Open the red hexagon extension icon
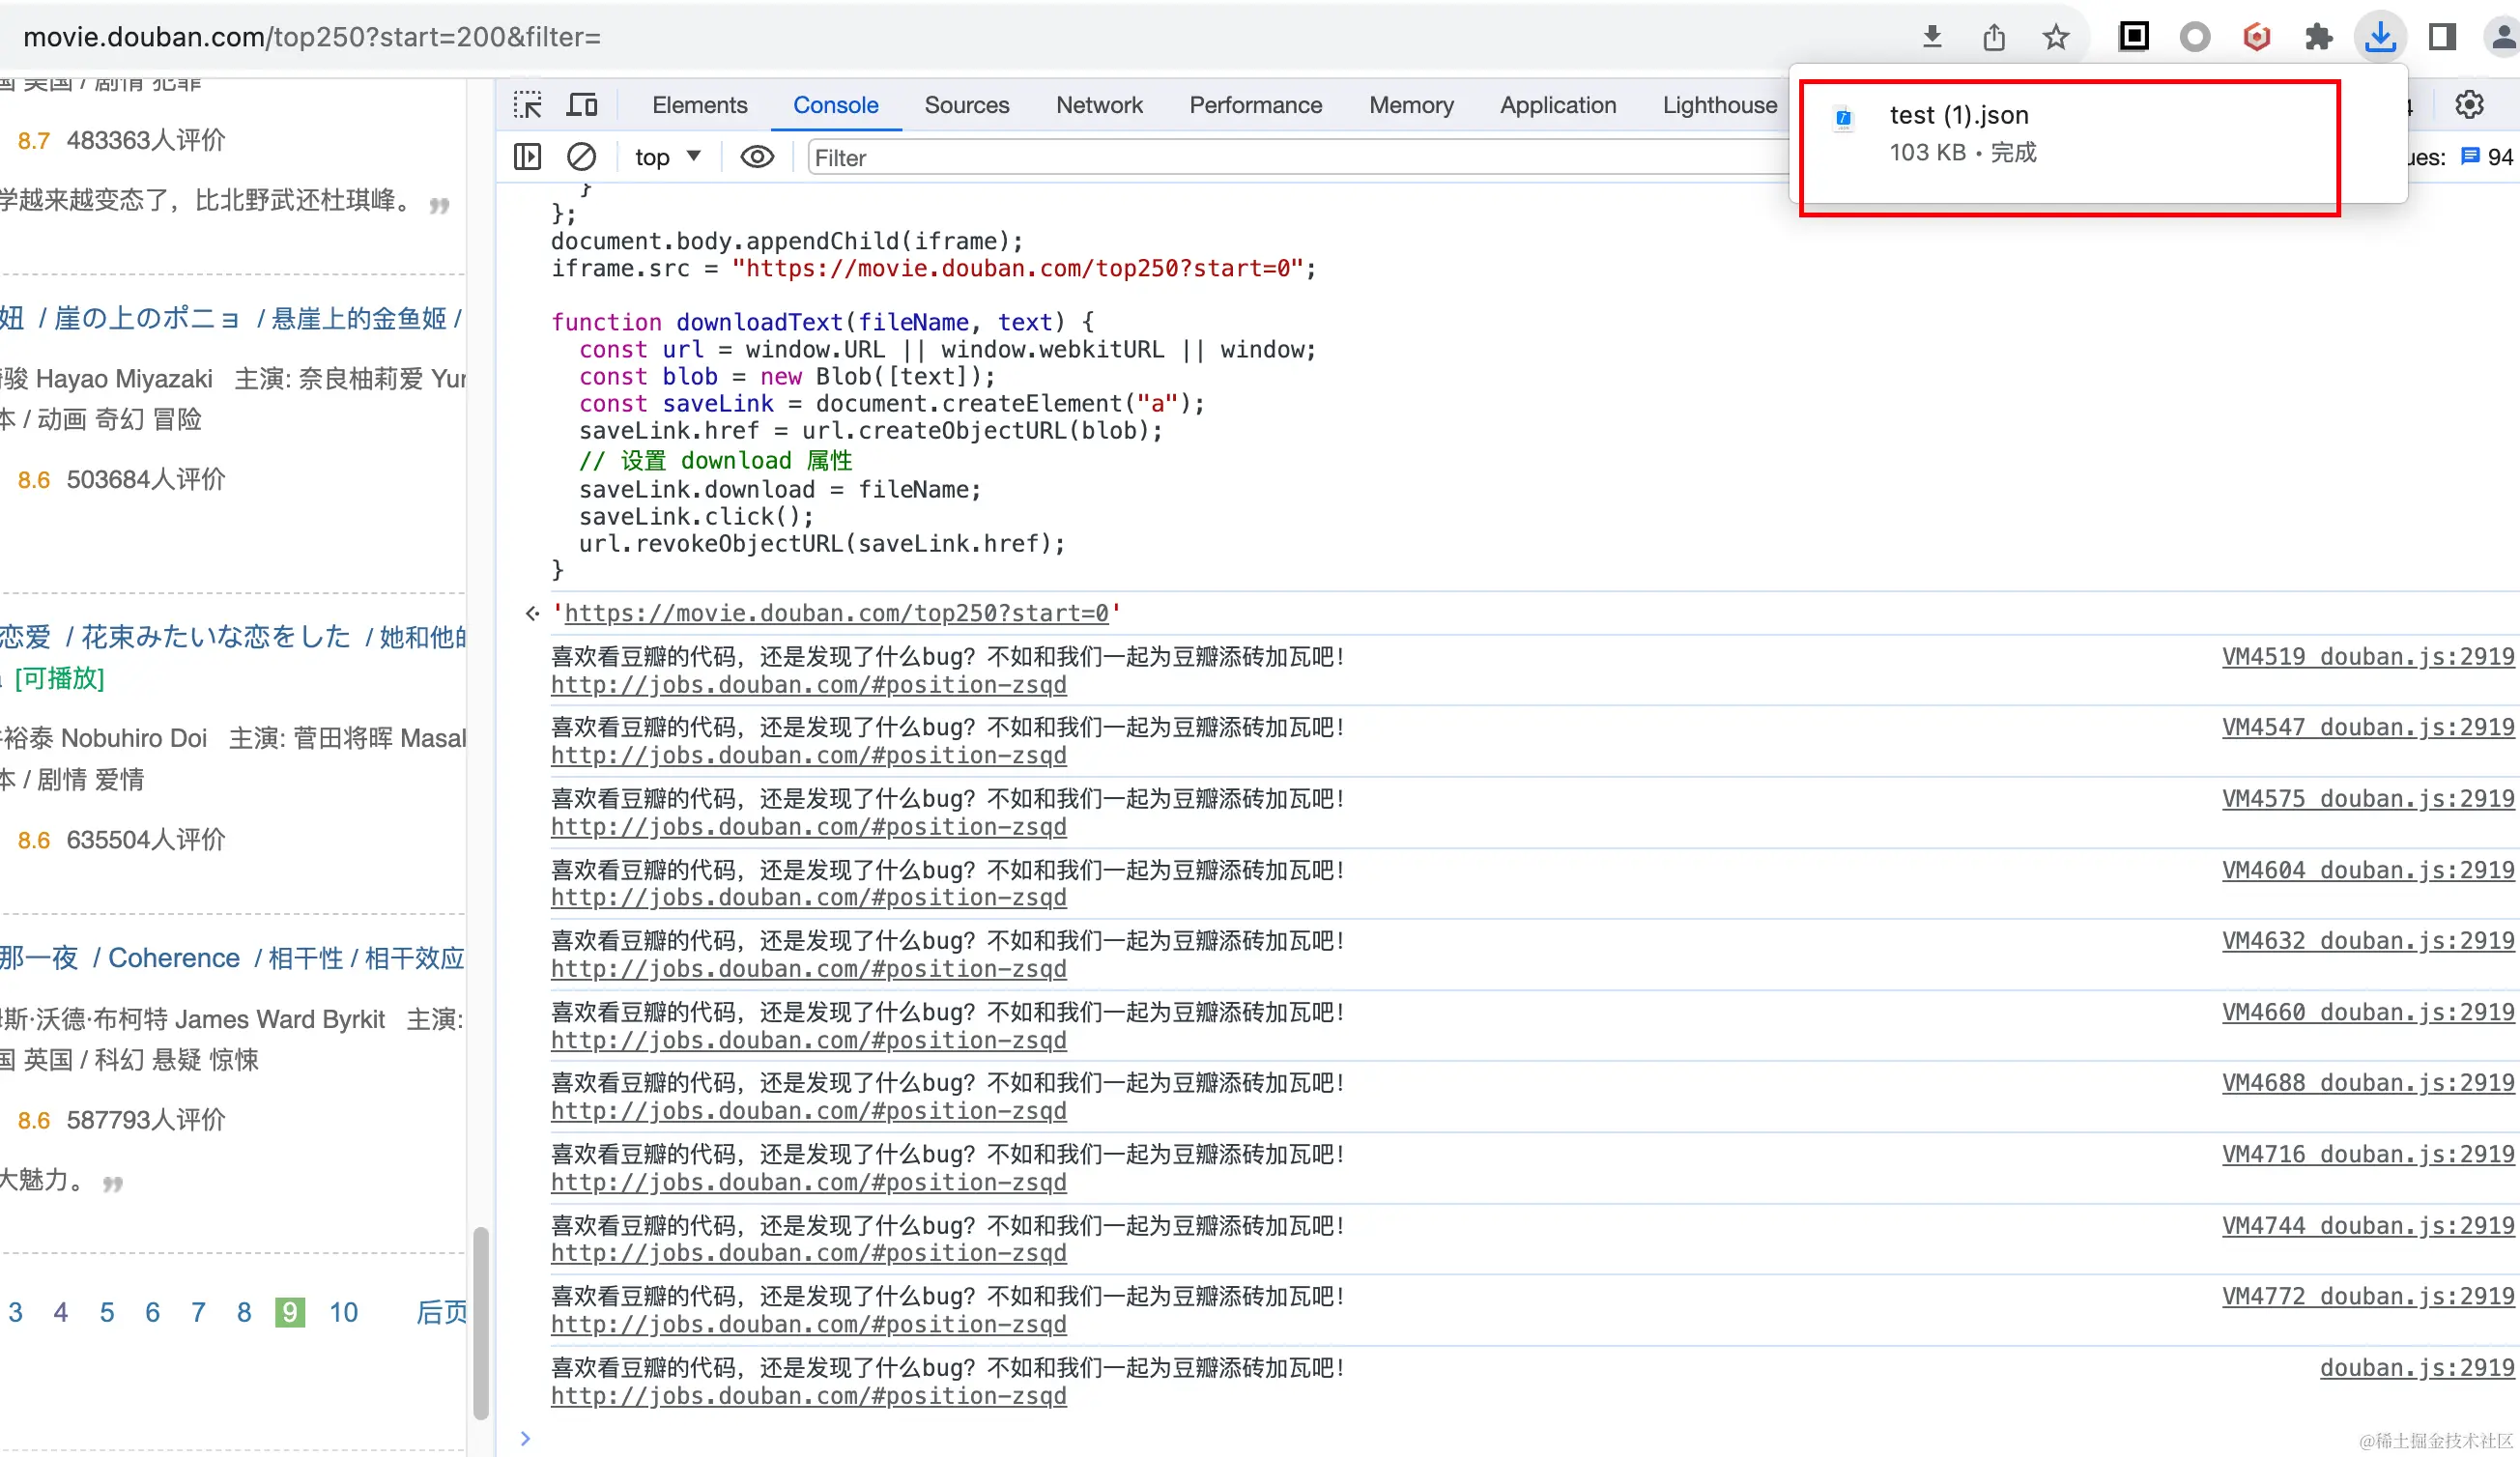This screenshot has height=1457, width=2520. coord(2257,37)
